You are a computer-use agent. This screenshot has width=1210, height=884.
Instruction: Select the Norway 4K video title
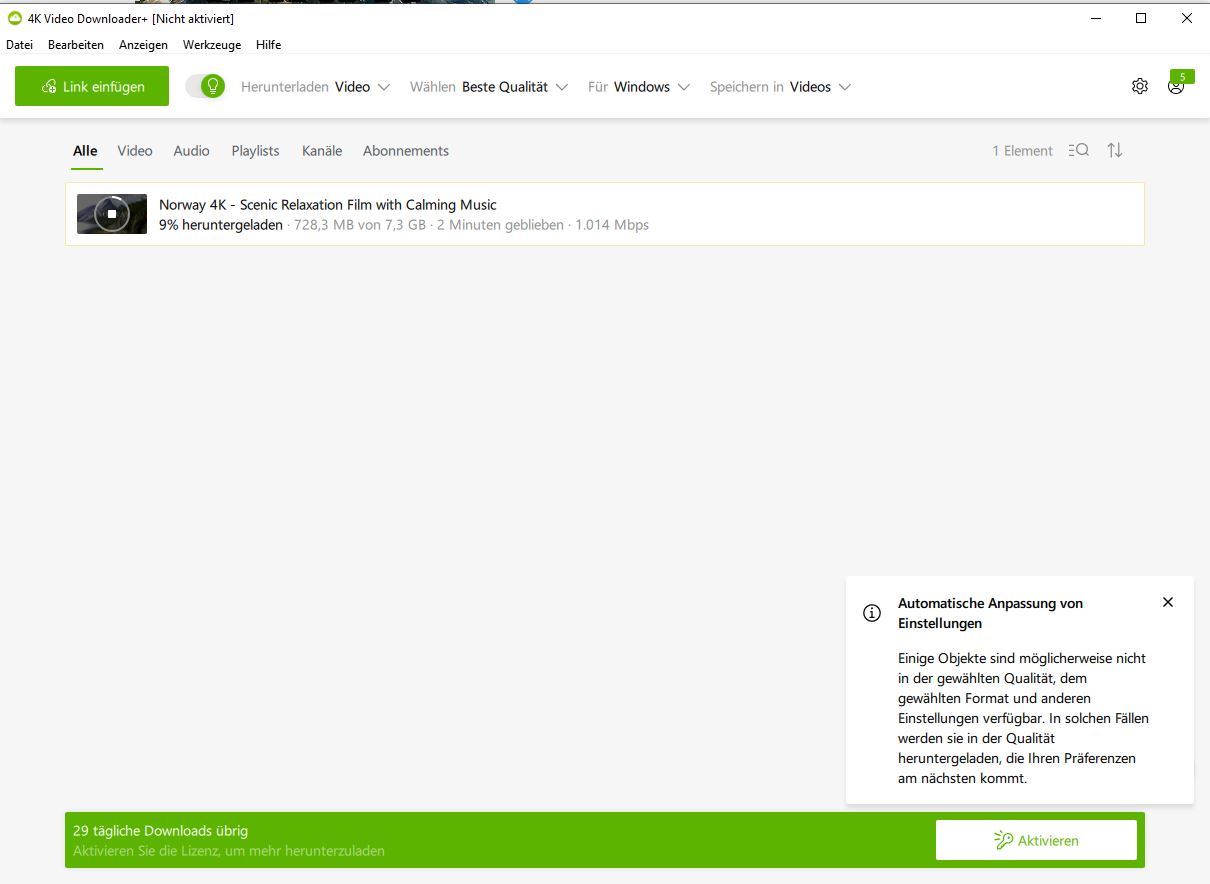click(x=328, y=205)
